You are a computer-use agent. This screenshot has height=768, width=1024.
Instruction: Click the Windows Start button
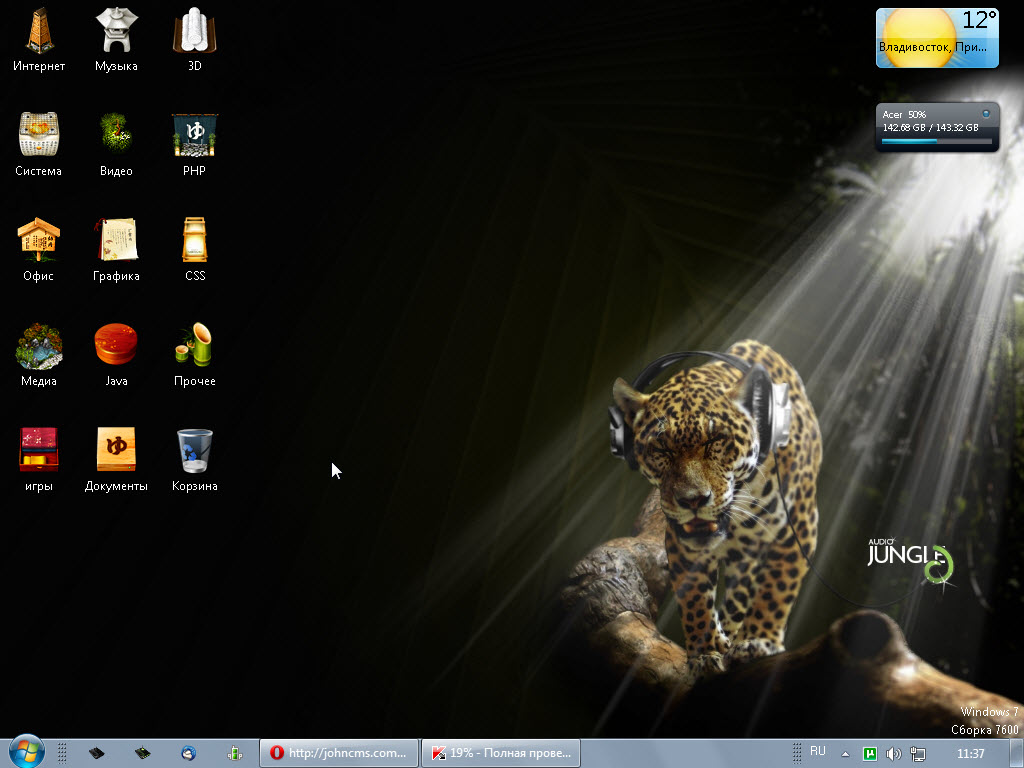coord(26,752)
